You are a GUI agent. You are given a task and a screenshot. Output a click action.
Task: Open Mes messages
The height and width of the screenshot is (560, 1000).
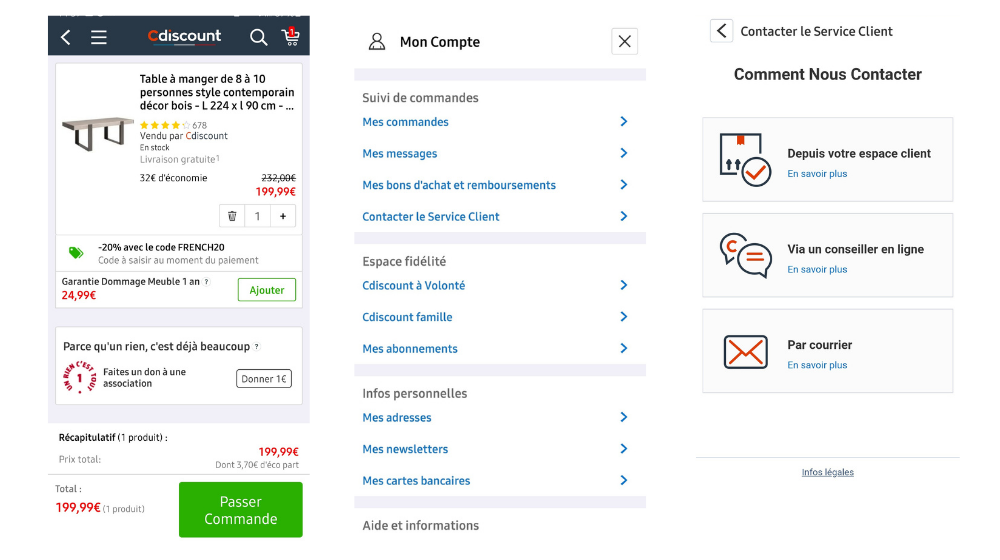400,154
